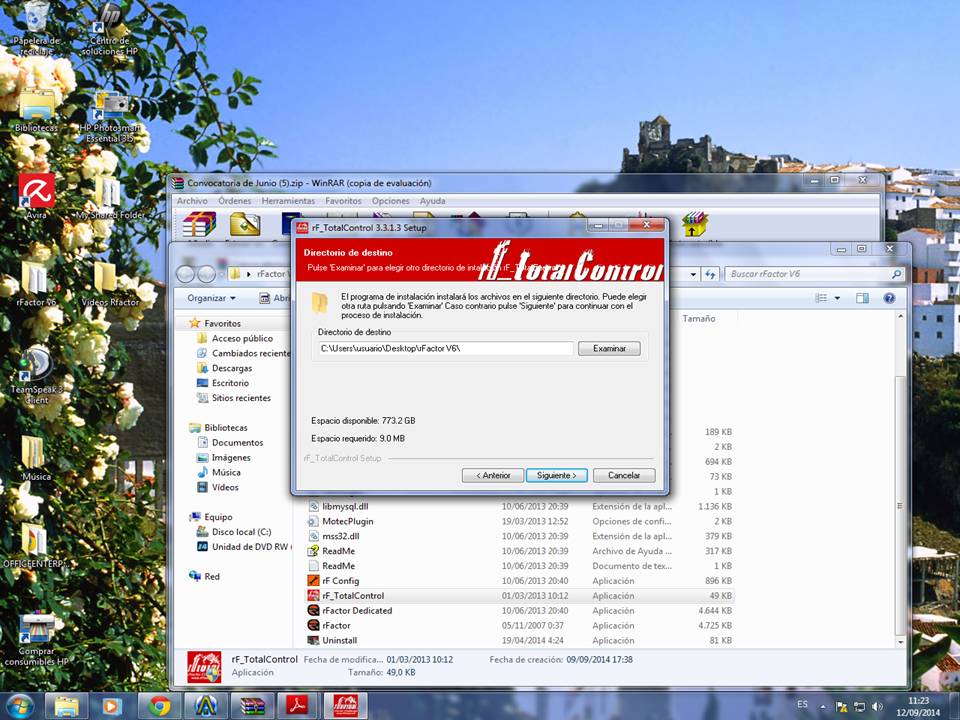
Task: Open Opciones menu in WinRAR
Action: point(391,201)
